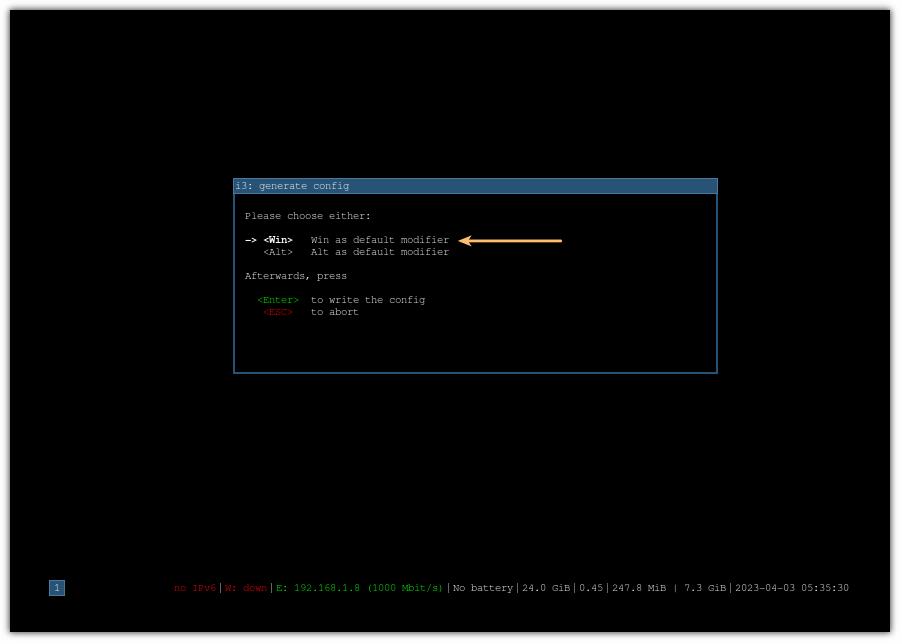Click the 0.45 load status entry
Screen dimensions: 902x644
point(591,588)
